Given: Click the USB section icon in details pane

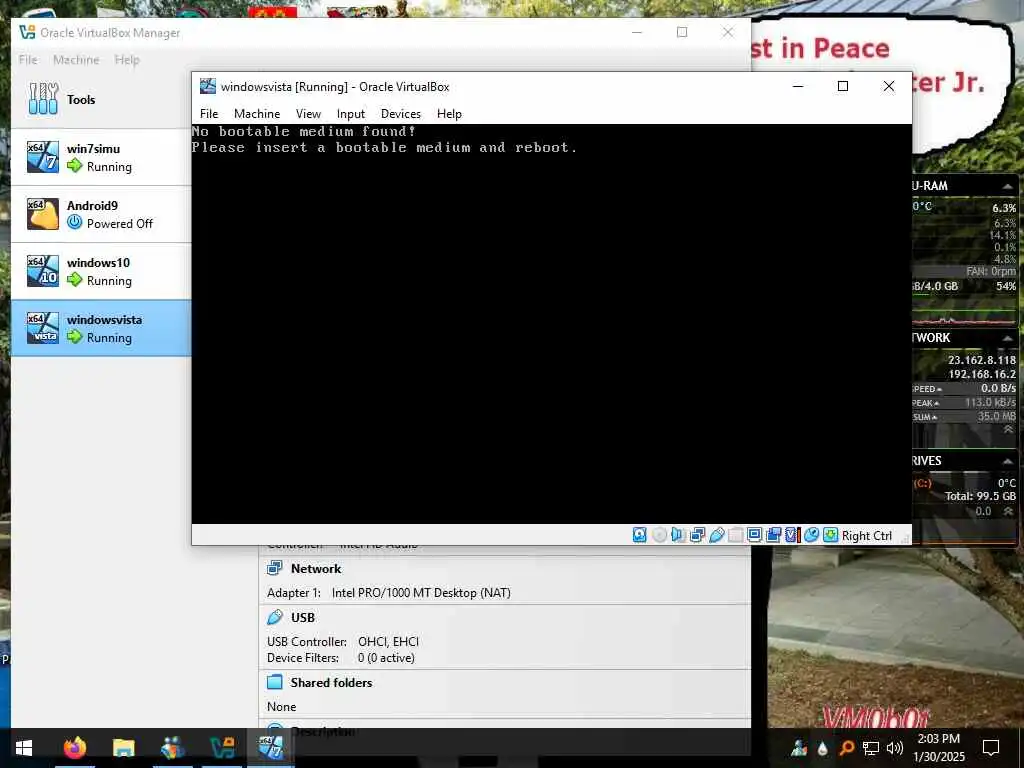Looking at the screenshot, I should point(275,617).
